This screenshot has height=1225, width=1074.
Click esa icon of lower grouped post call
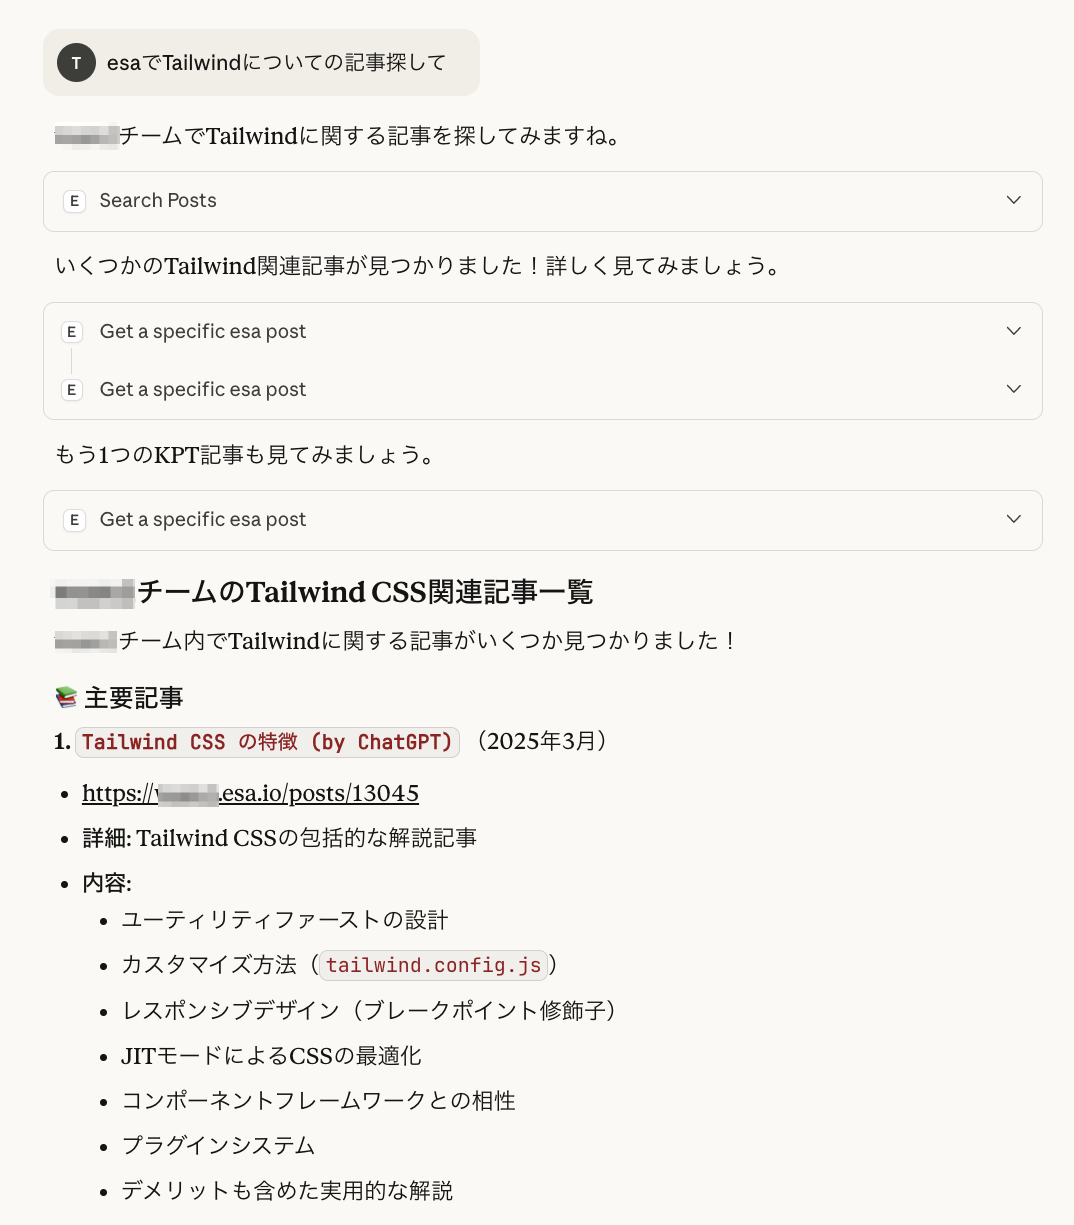click(72, 390)
